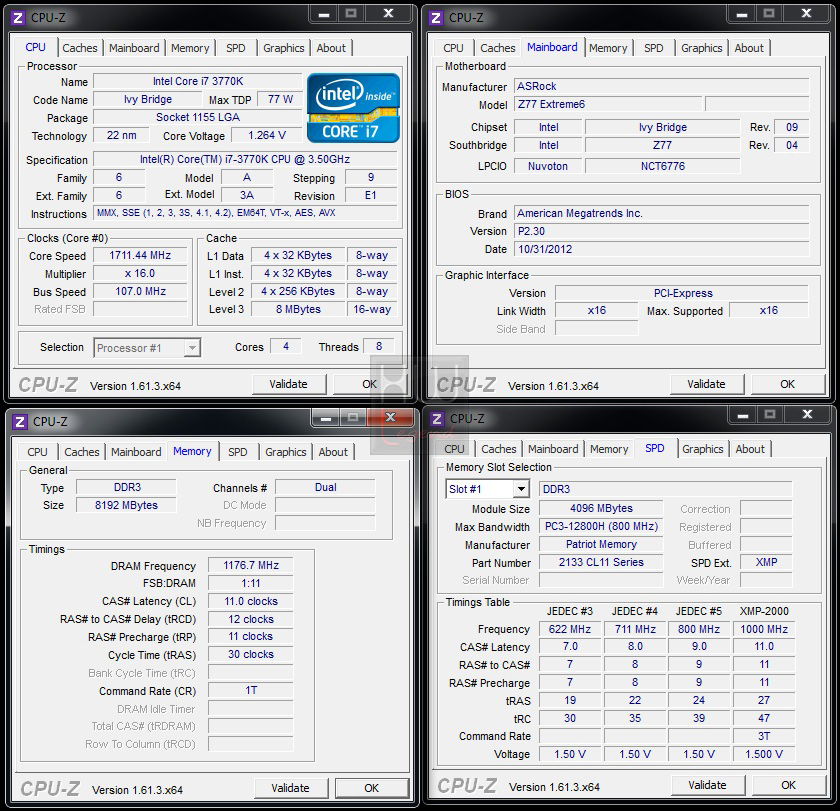Screen dimensions: 840x811
Task: Open SPD tab in the Mainboard details window
Action: pos(654,48)
